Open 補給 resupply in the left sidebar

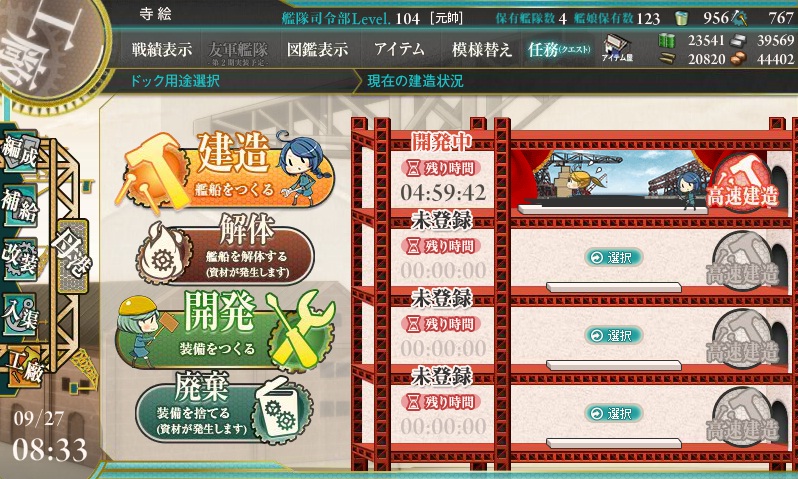(19, 205)
